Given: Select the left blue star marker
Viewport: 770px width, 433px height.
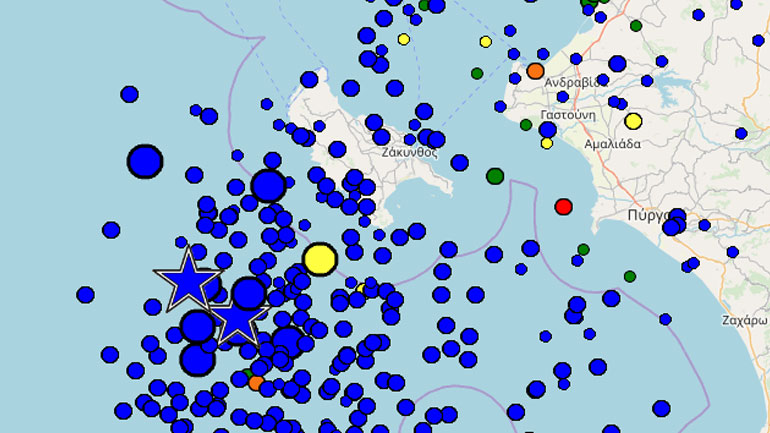Looking at the screenshot, I should tap(187, 281).
